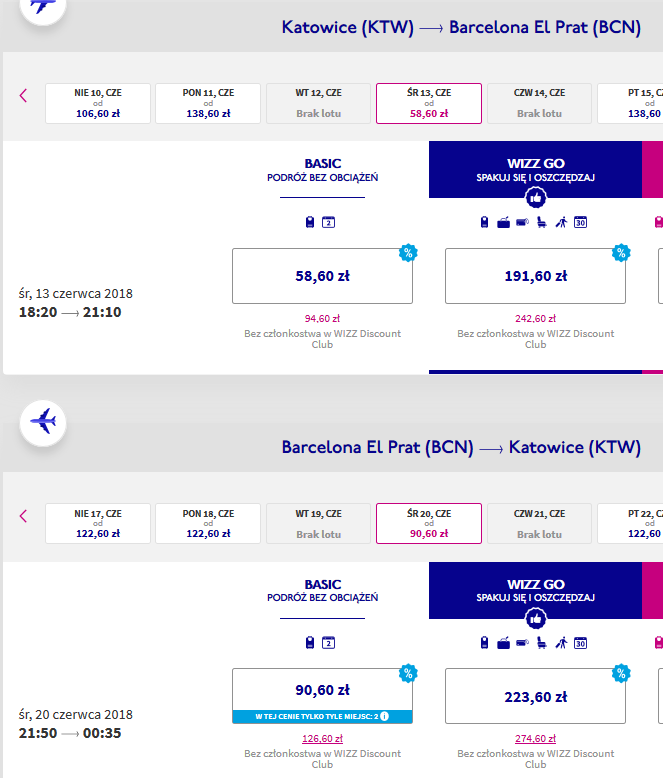Choose outbound WIZZ GO fare 191,60 zł
The width and height of the screenshot is (663, 778).
535,276
